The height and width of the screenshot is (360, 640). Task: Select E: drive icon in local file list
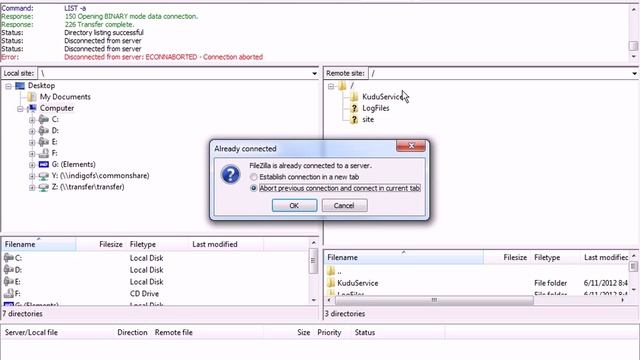click(x=9, y=281)
